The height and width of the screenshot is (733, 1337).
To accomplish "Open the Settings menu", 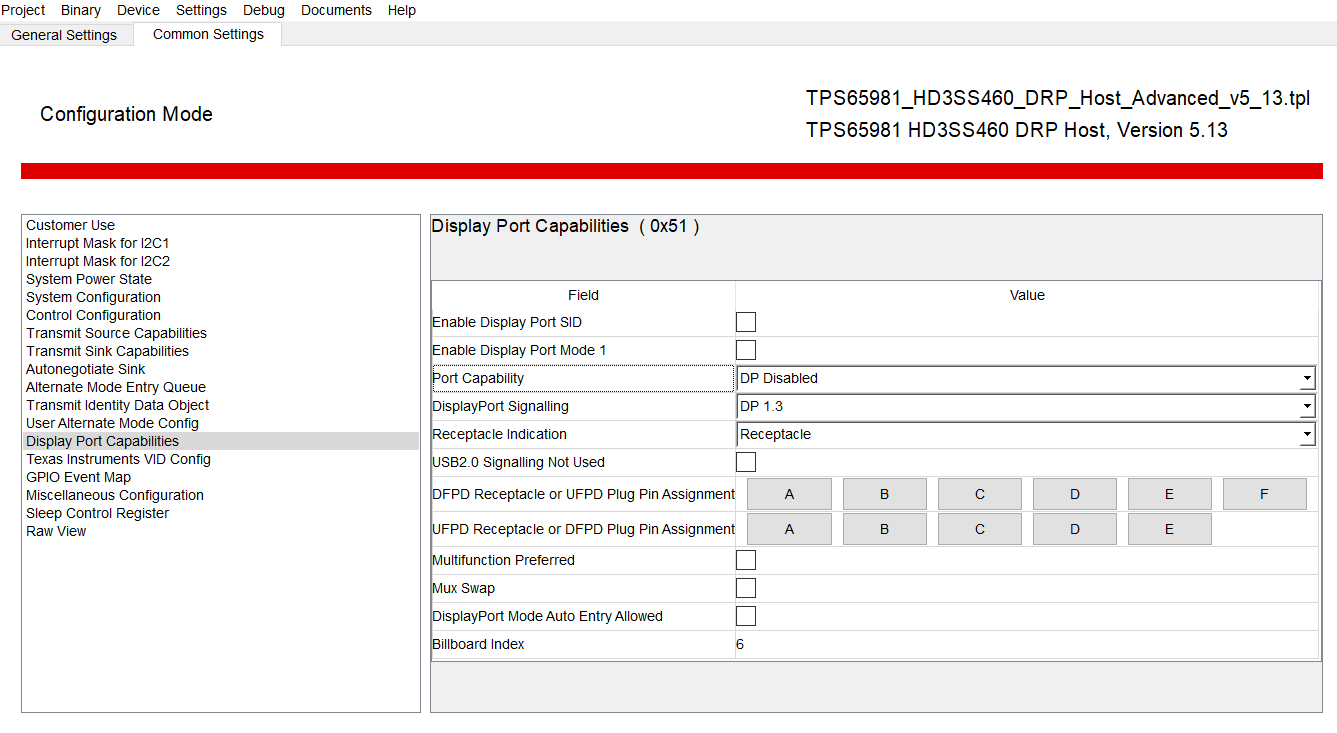I will (x=201, y=10).
